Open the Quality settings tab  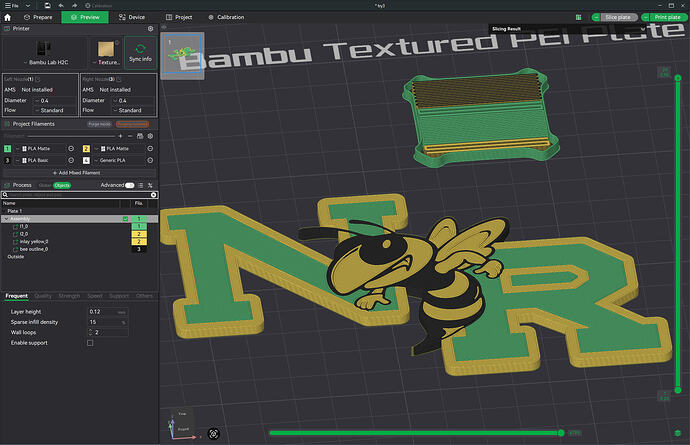coord(43,296)
